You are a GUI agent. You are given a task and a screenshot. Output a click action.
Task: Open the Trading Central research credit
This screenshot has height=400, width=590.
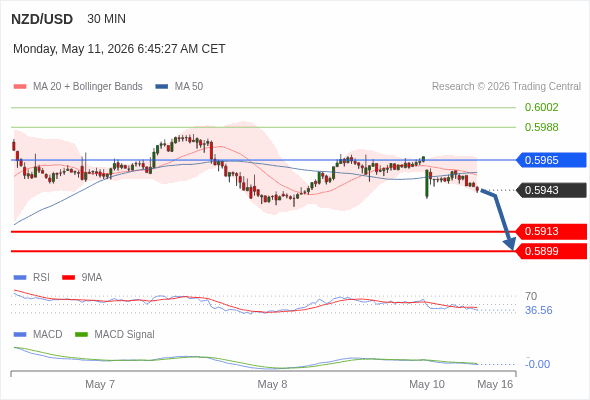point(506,87)
